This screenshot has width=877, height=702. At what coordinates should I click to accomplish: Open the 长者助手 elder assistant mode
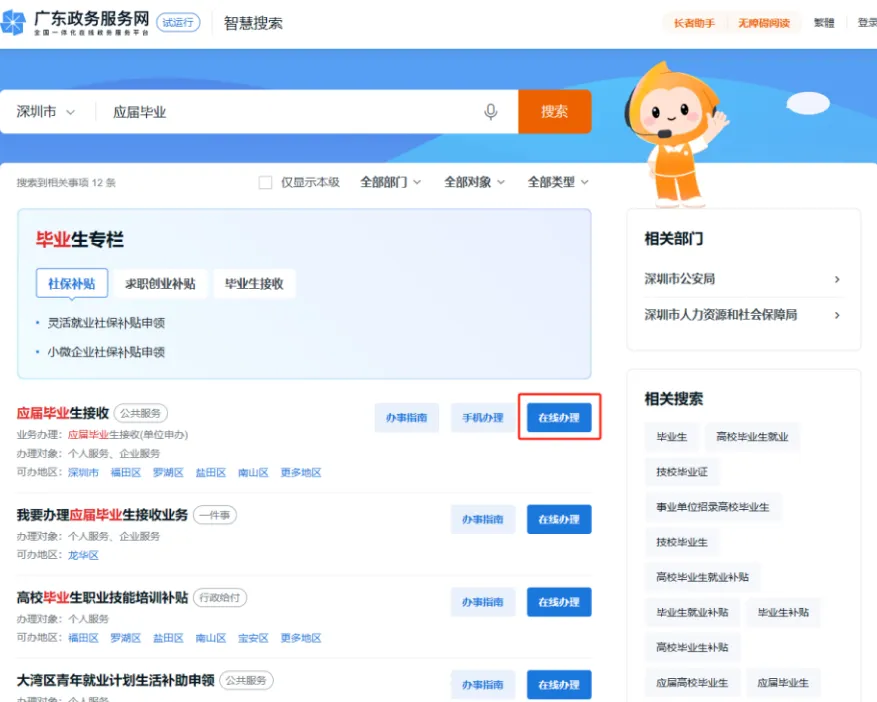[x=694, y=23]
